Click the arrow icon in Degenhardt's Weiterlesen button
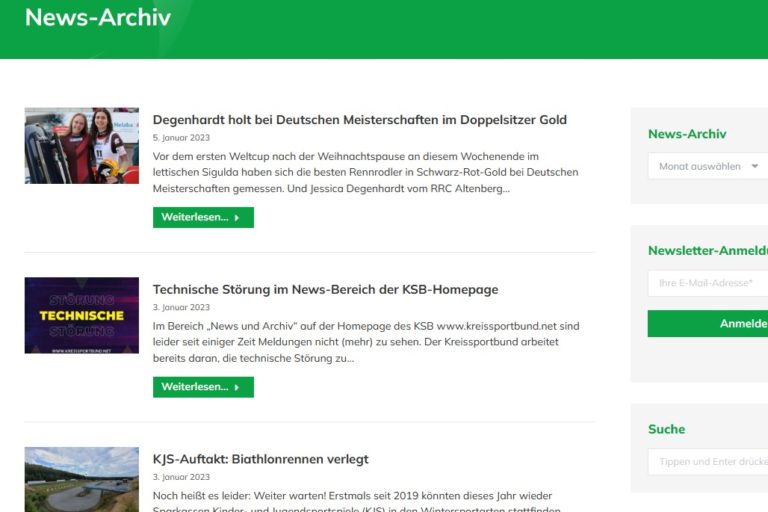Screen dimensions: 768x512 point(237,218)
